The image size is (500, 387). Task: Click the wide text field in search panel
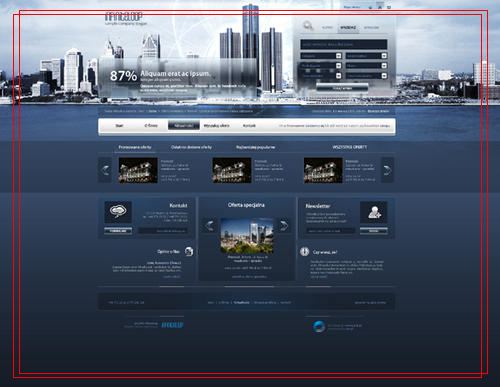[x=344, y=44]
